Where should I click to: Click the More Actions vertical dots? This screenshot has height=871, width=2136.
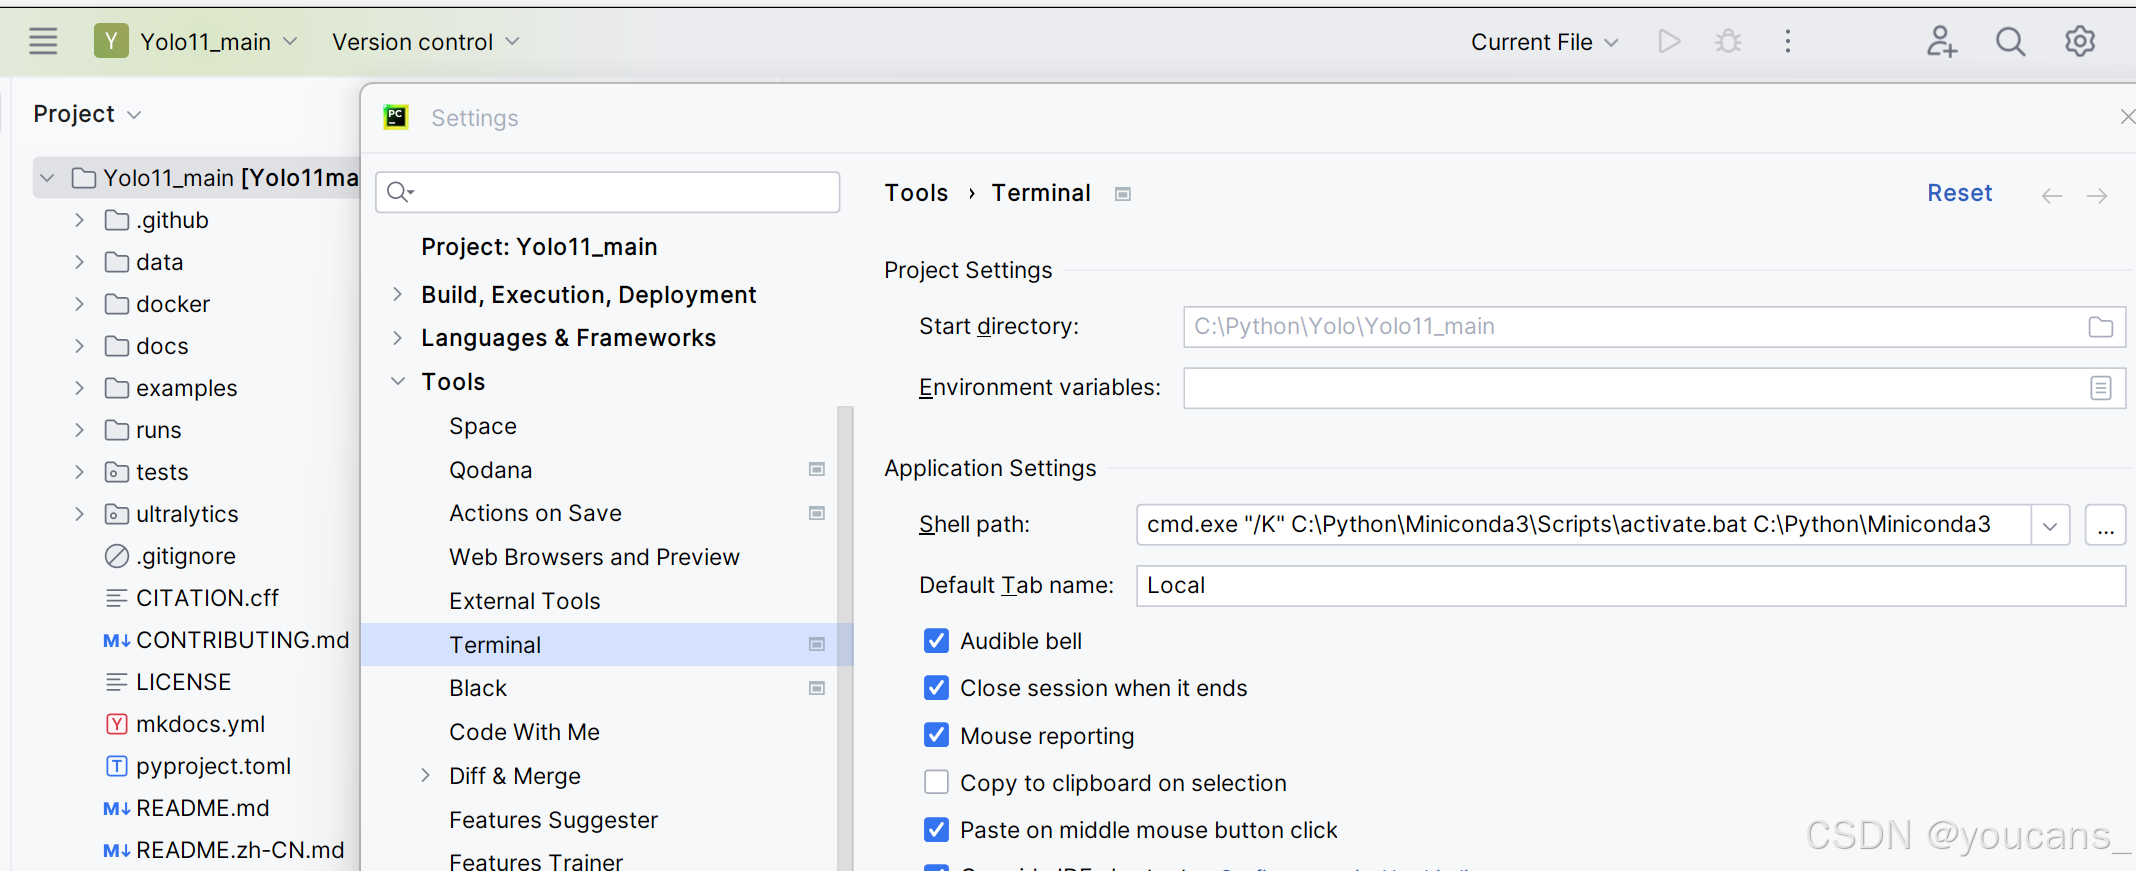[1788, 41]
